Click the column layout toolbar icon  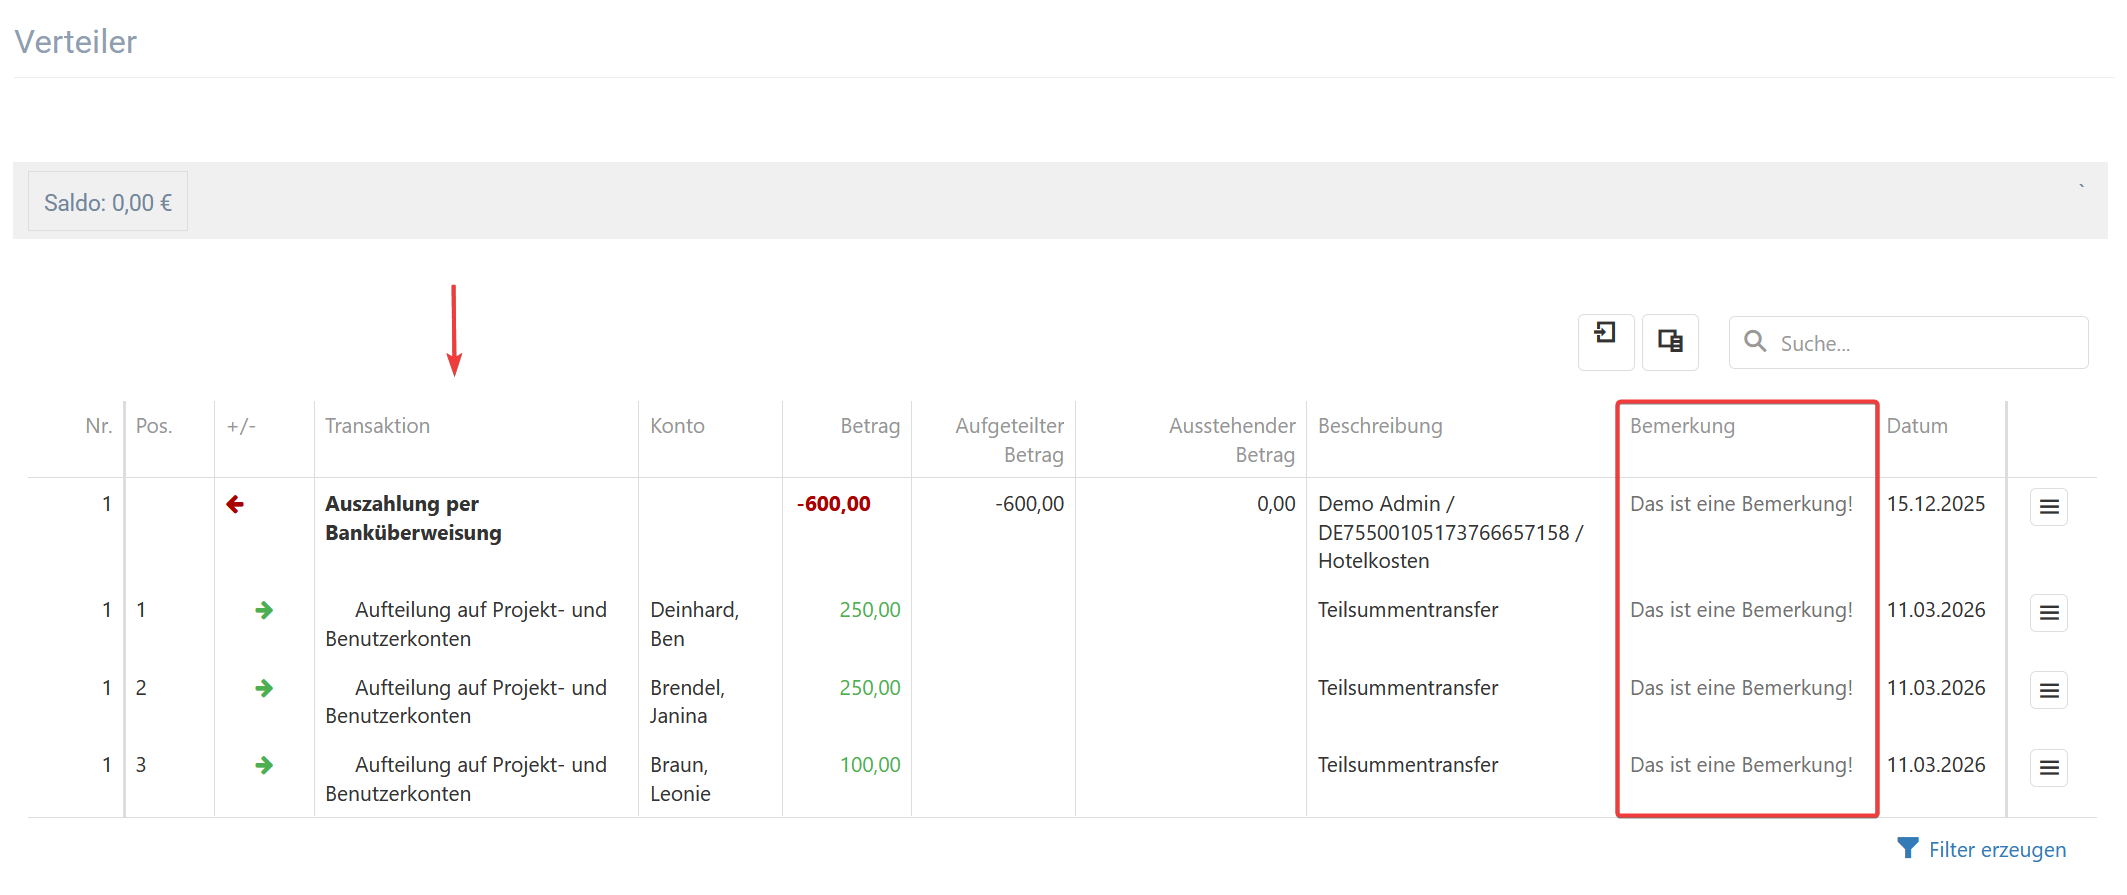click(1670, 342)
